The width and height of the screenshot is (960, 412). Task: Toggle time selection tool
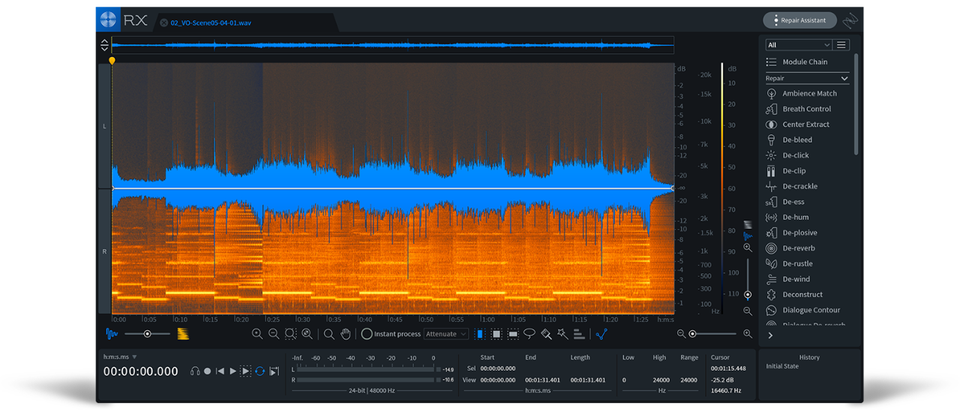coord(478,334)
